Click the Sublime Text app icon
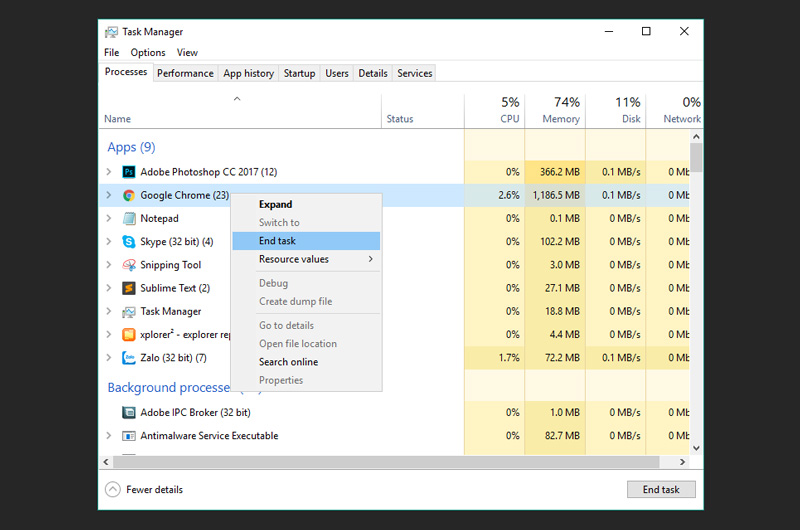This screenshot has width=800, height=530. coord(129,288)
